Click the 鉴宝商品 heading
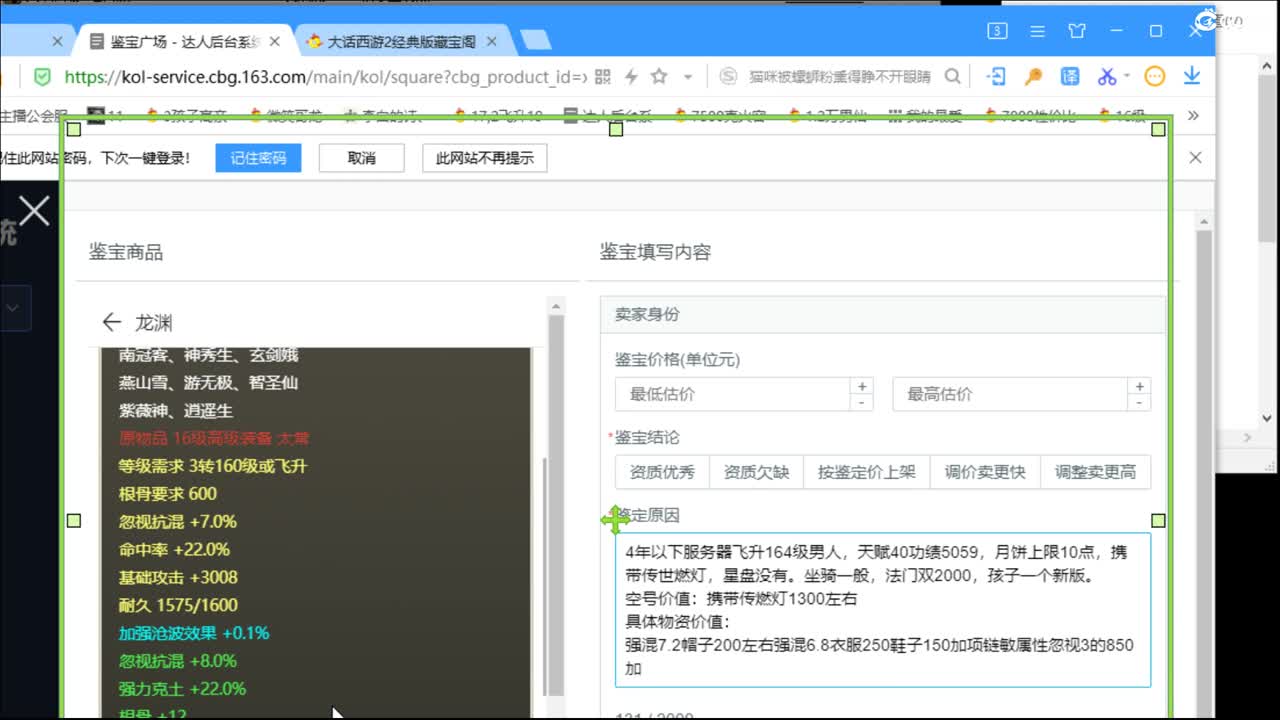This screenshot has width=1280, height=720. click(126, 252)
